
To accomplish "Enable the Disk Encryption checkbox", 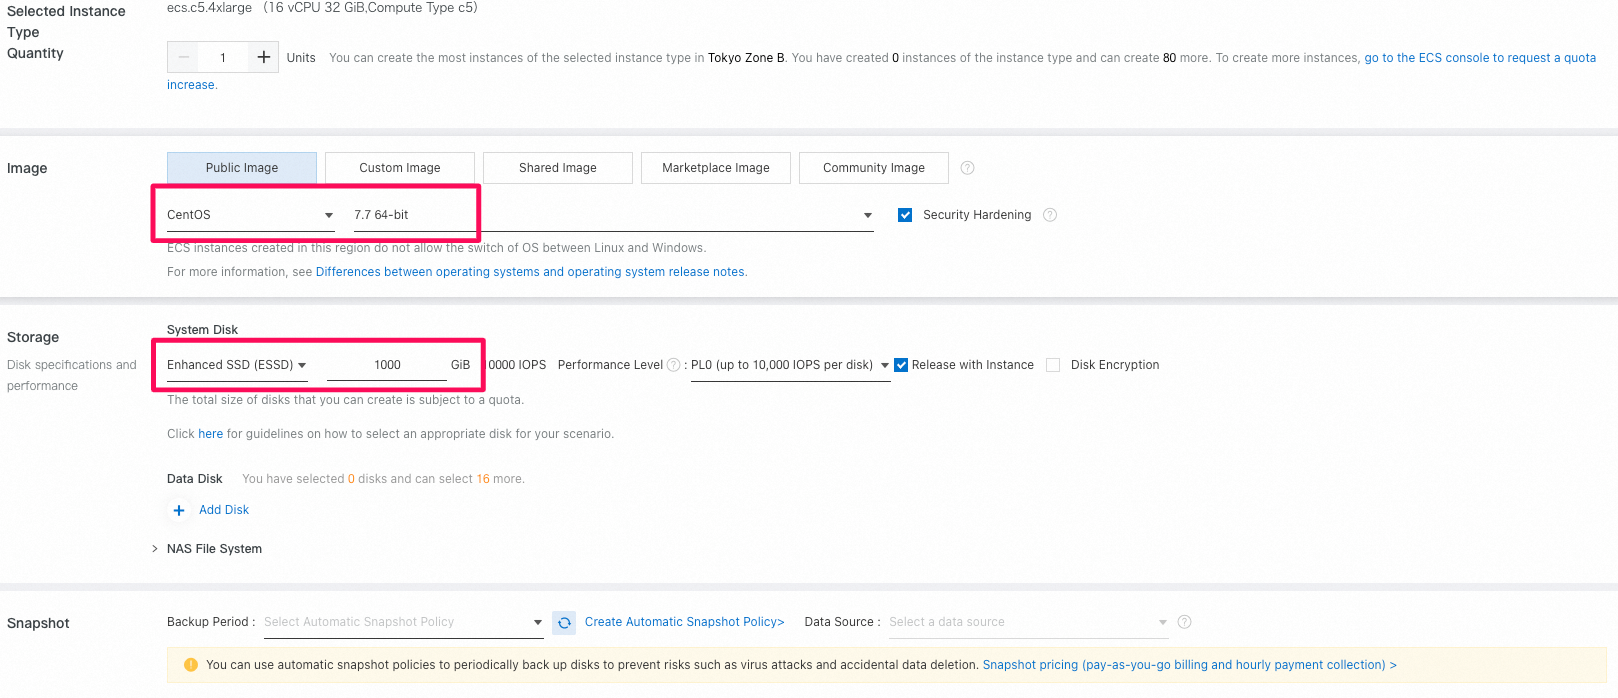I will point(1053,365).
